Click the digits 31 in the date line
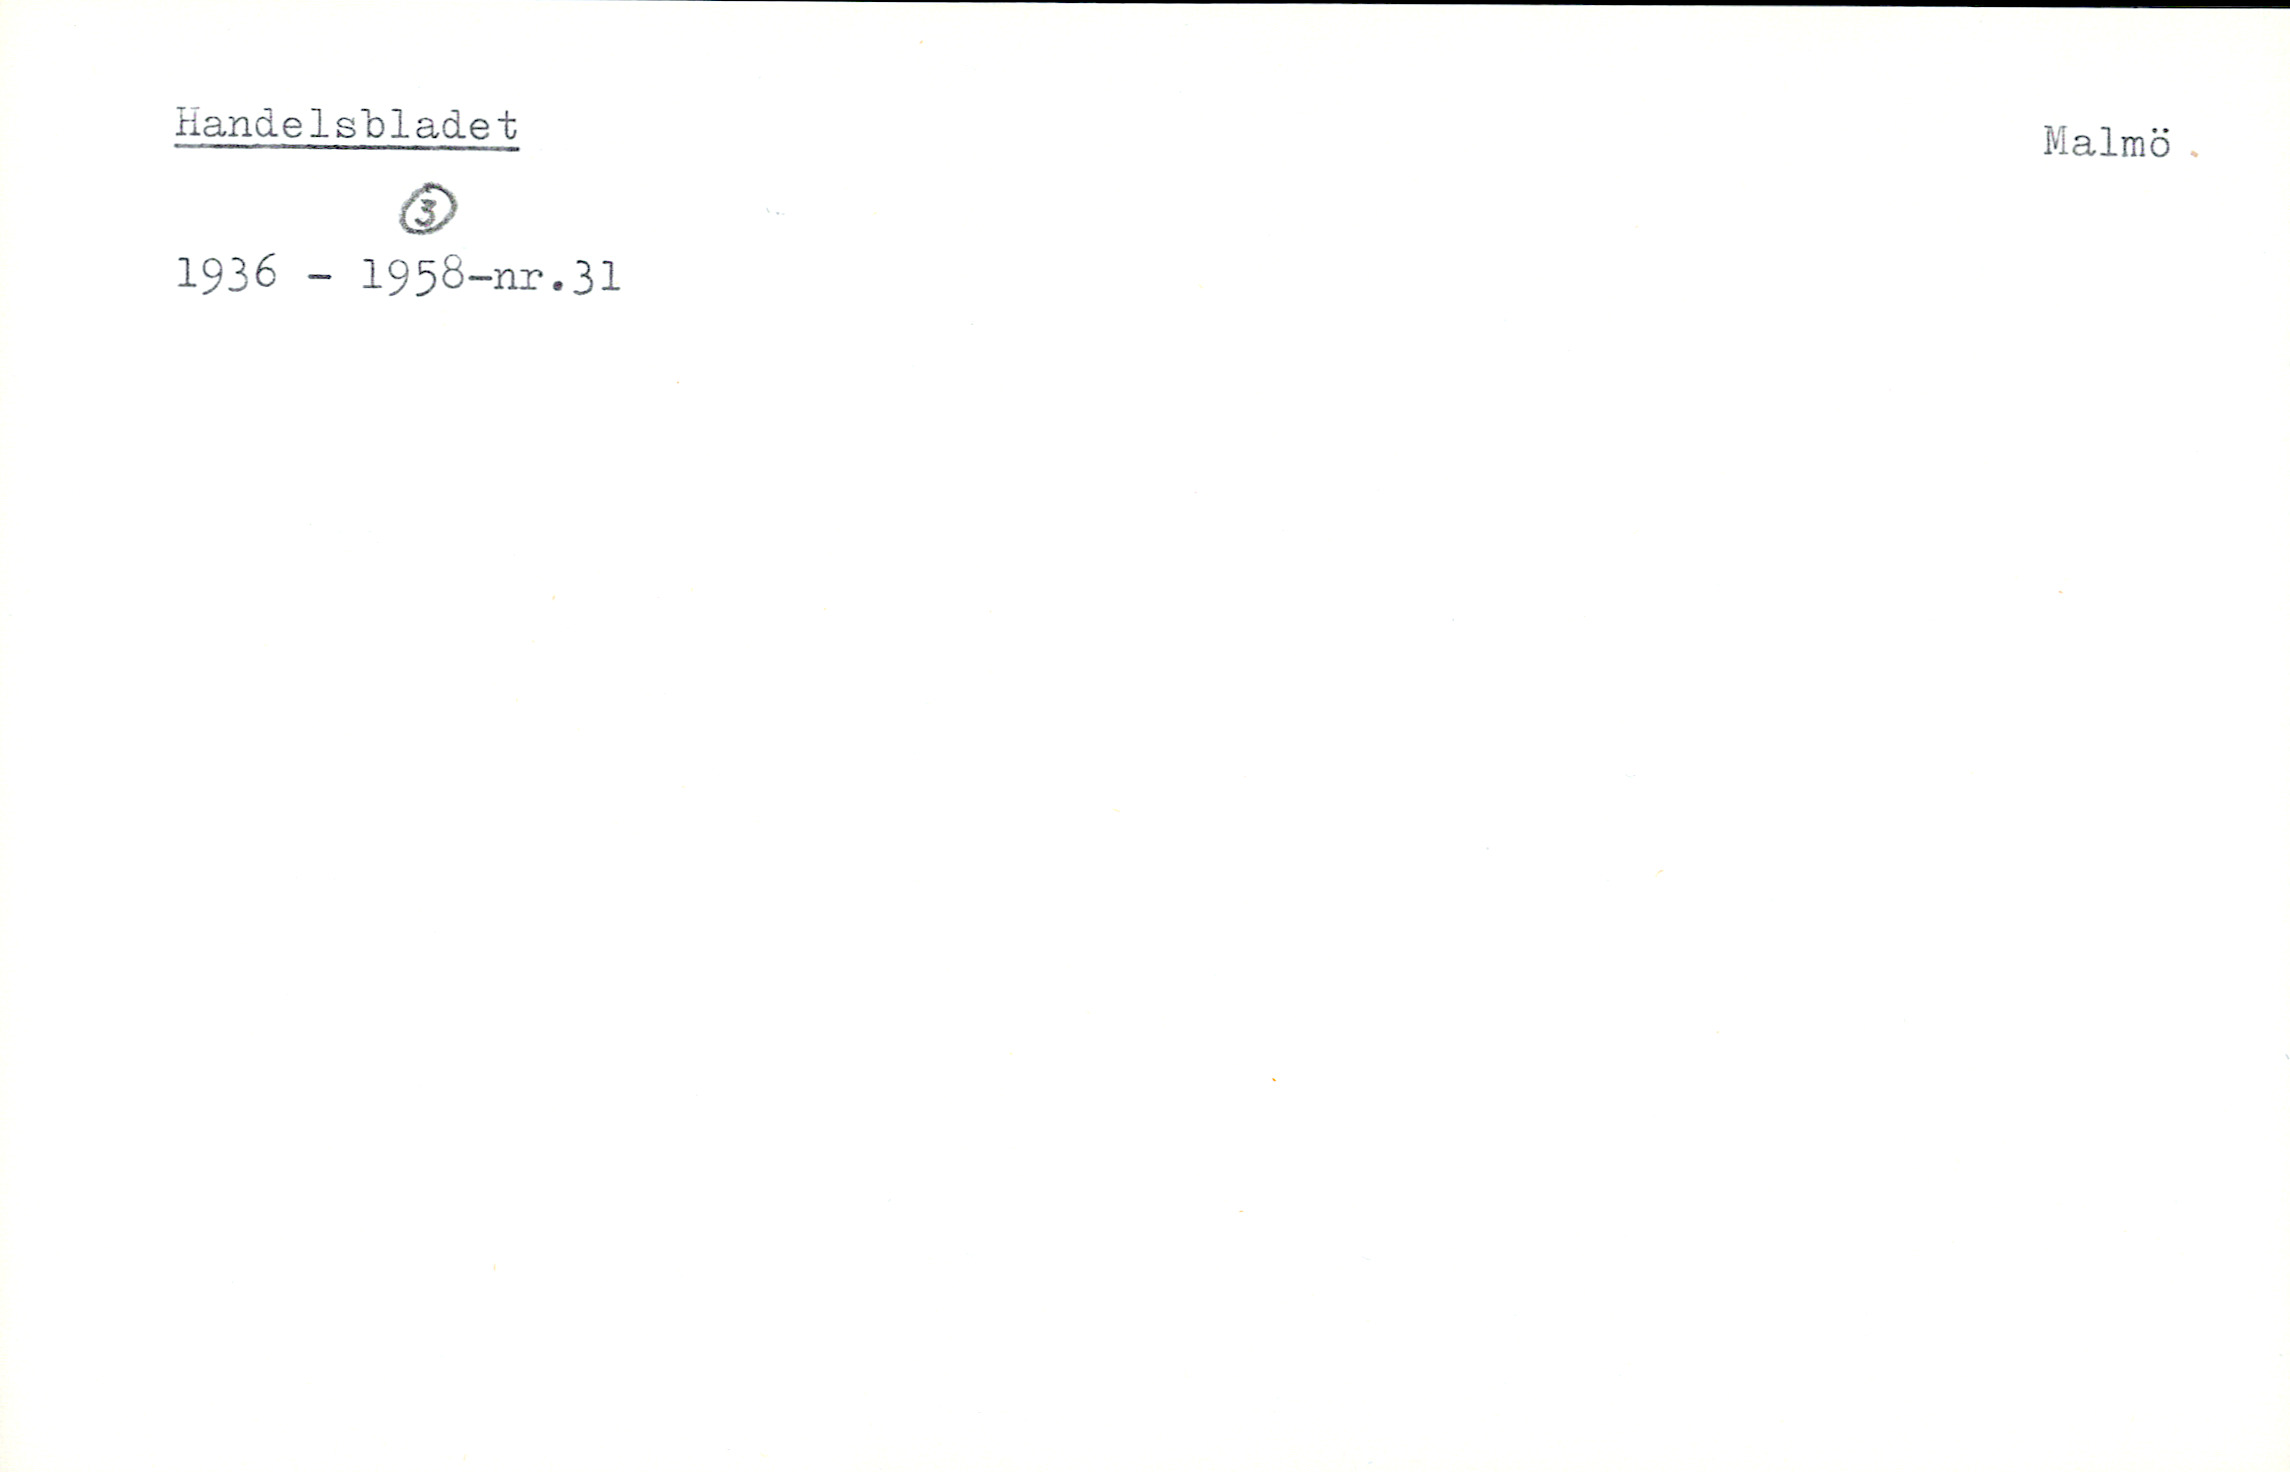Viewport: 2290px width, 1472px height. point(596,276)
